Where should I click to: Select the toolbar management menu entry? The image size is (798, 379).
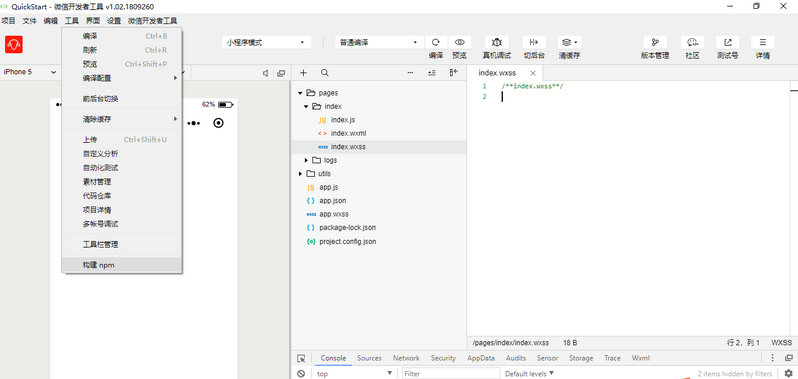click(x=122, y=244)
